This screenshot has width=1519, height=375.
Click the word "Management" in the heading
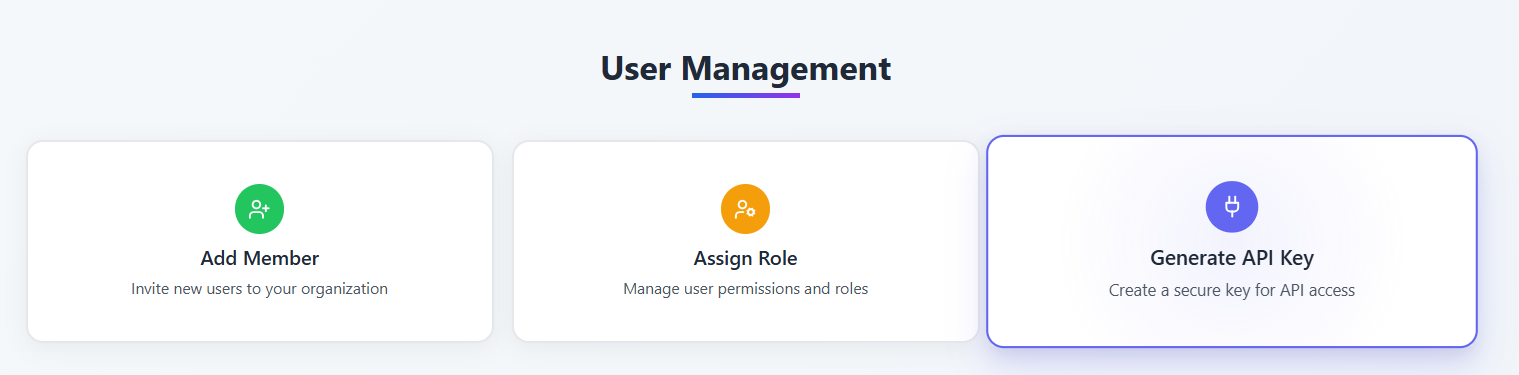tap(786, 68)
